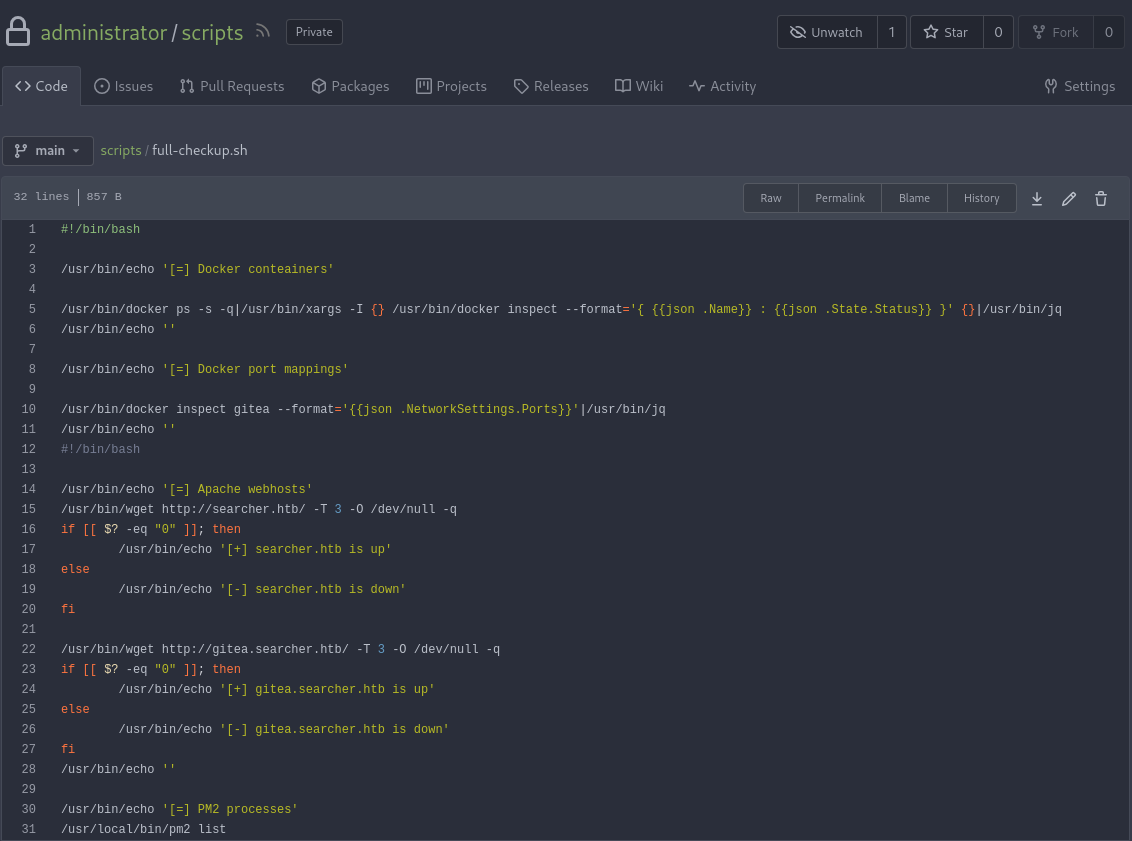
Task: Open the Activity tab
Action: [723, 86]
